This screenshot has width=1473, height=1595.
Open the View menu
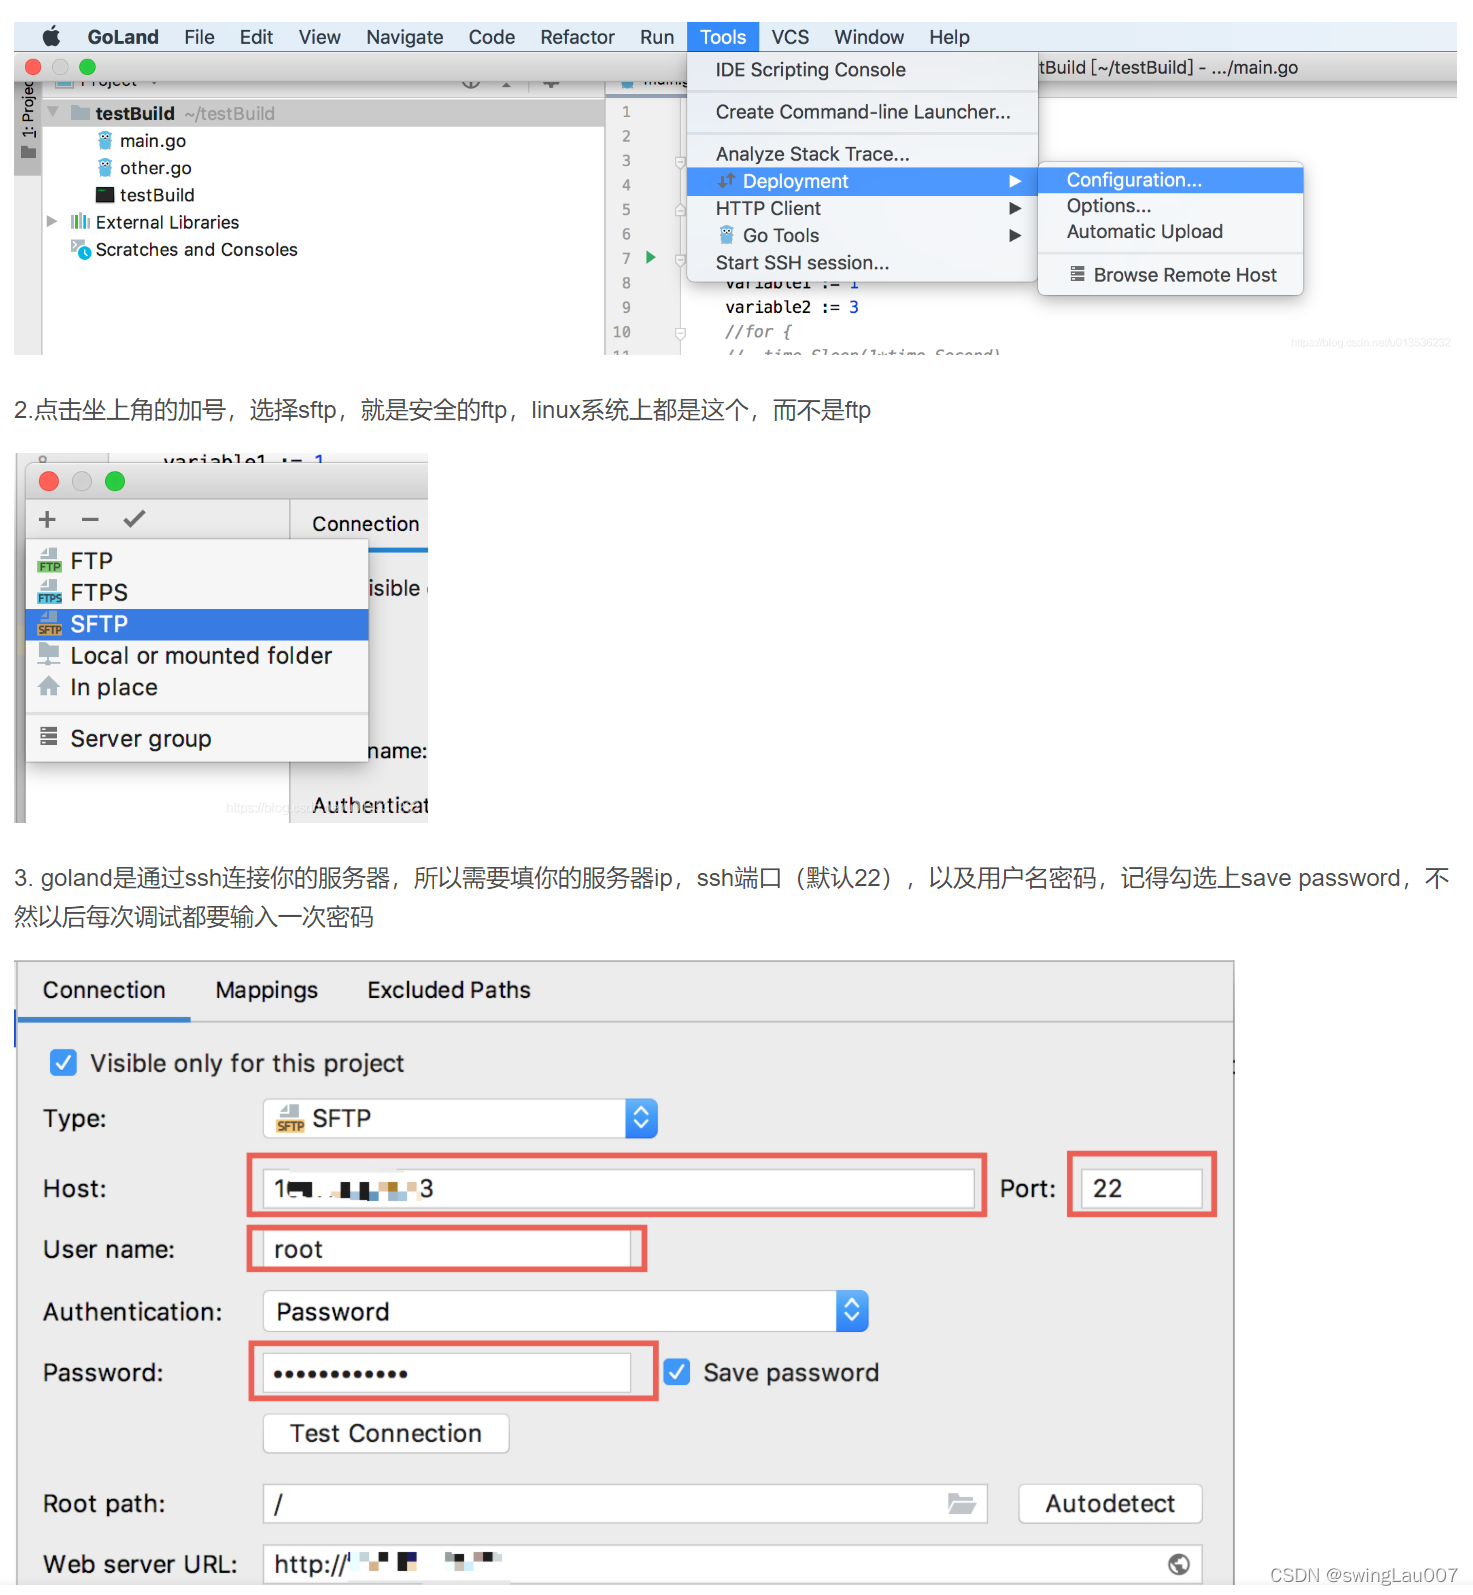coord(319,37)
